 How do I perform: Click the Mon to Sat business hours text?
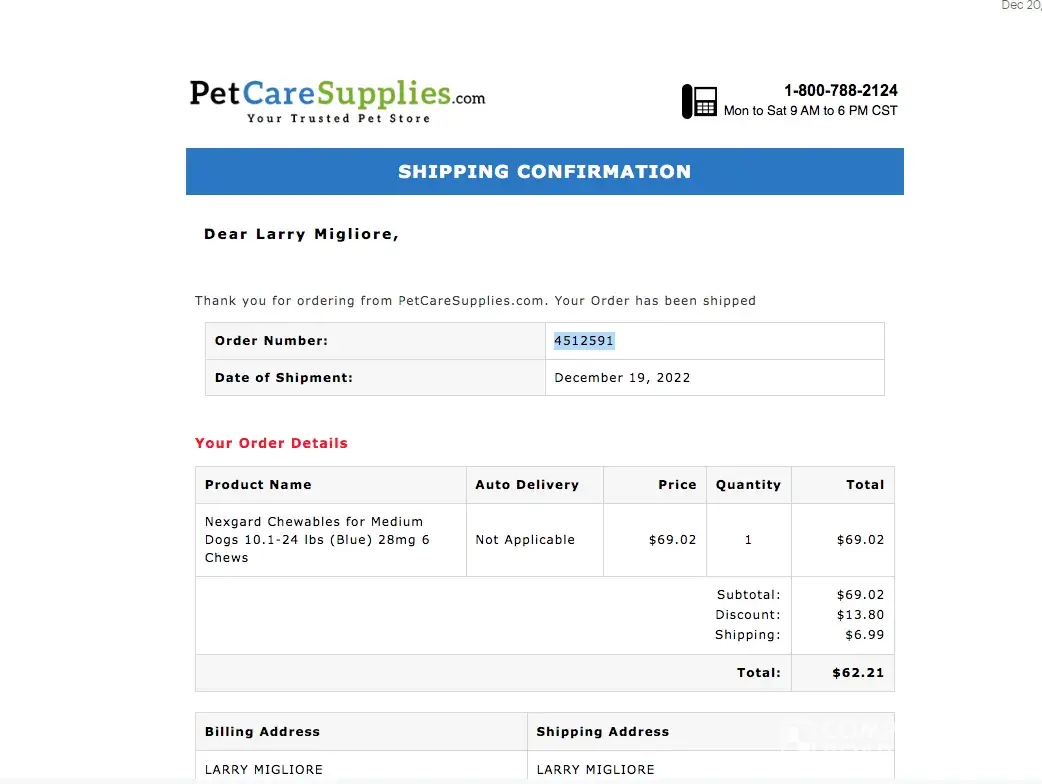tap(810, 111)
